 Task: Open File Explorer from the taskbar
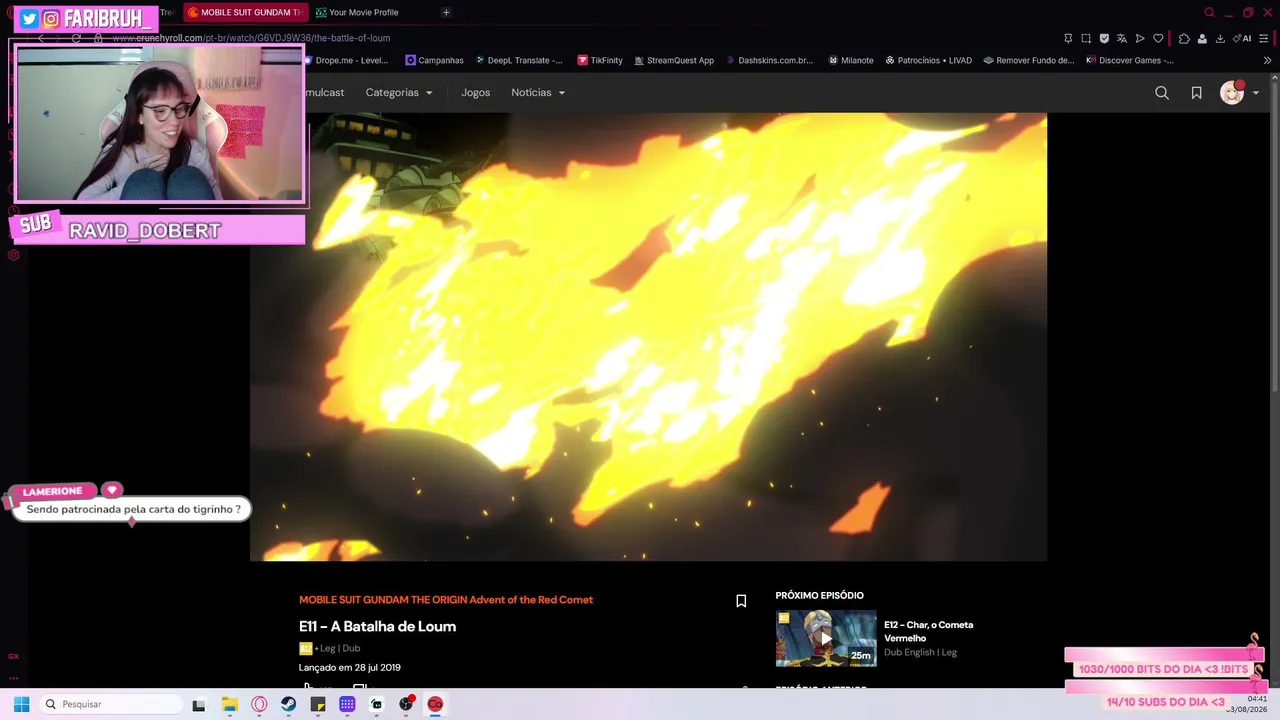pyautogui.click(x=229, y=704)
